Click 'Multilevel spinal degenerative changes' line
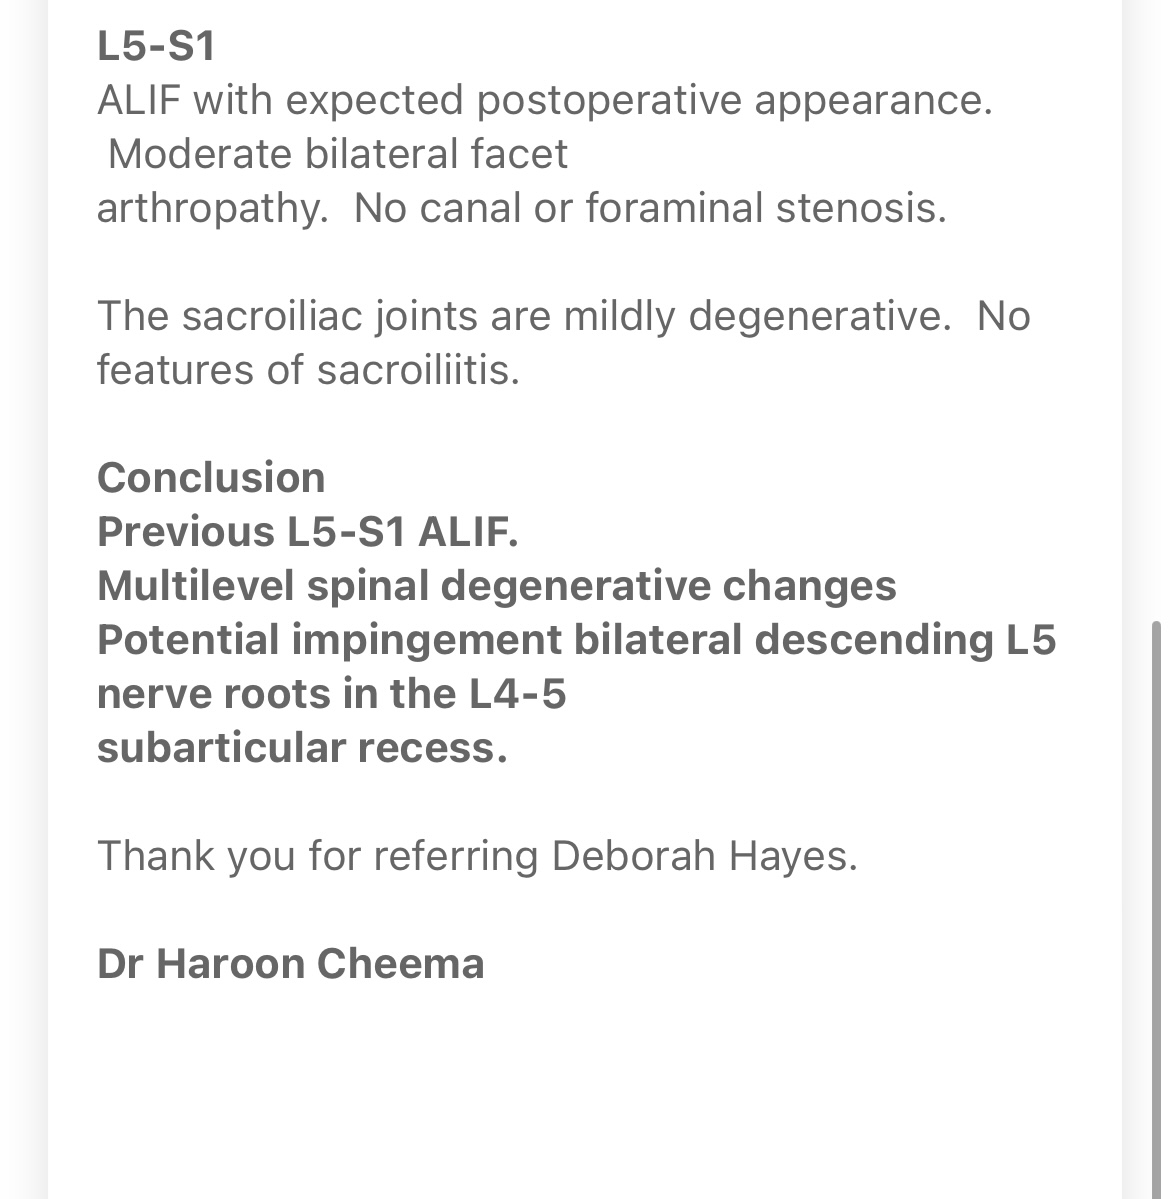Image resolution: width=1170 pixels, height=1199 pixels. 496,586
